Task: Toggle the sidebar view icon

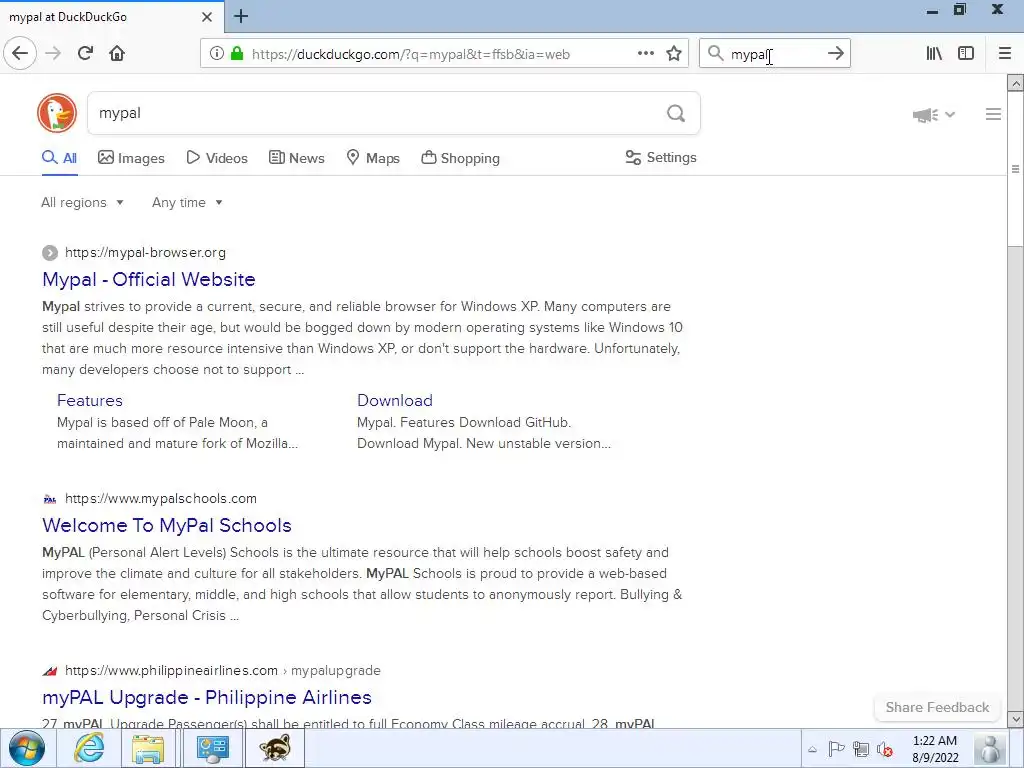Action: pos(966,54)
